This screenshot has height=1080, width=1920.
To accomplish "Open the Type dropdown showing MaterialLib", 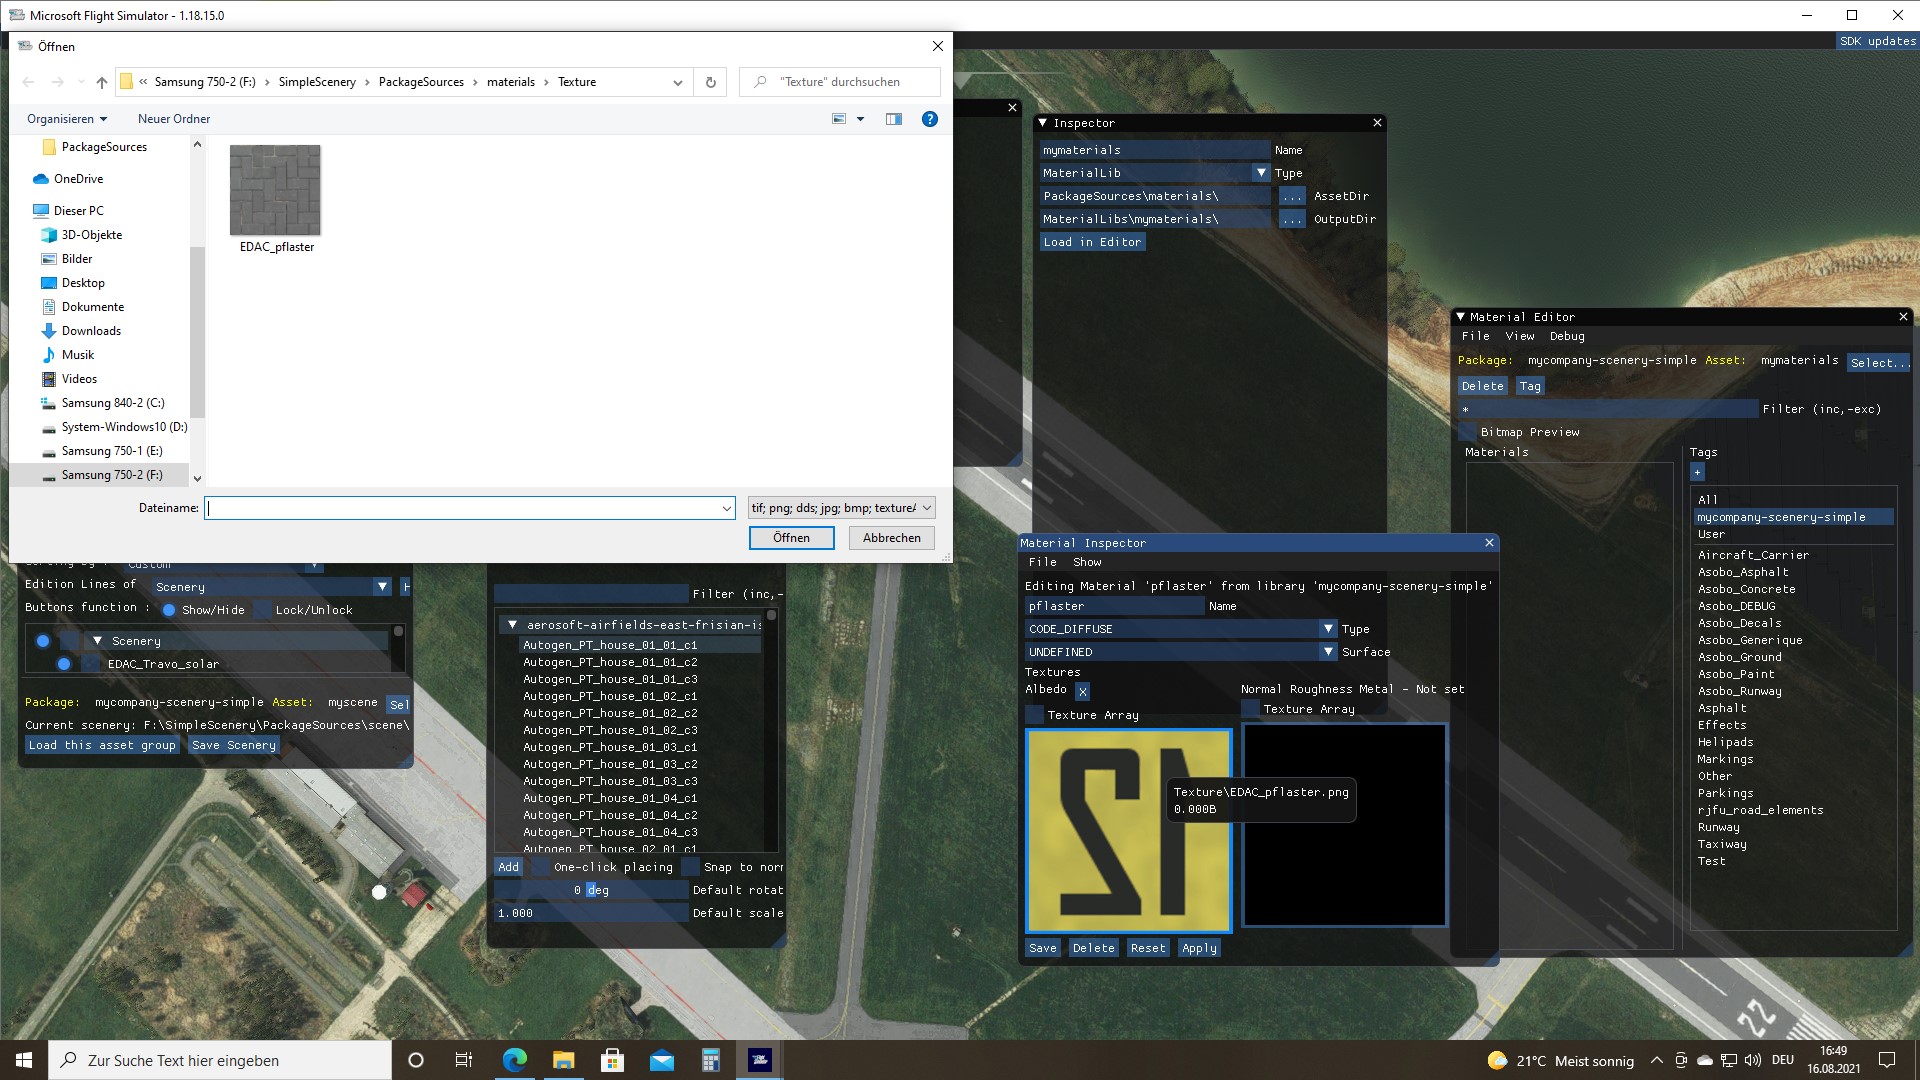I will pos(1261,173).
